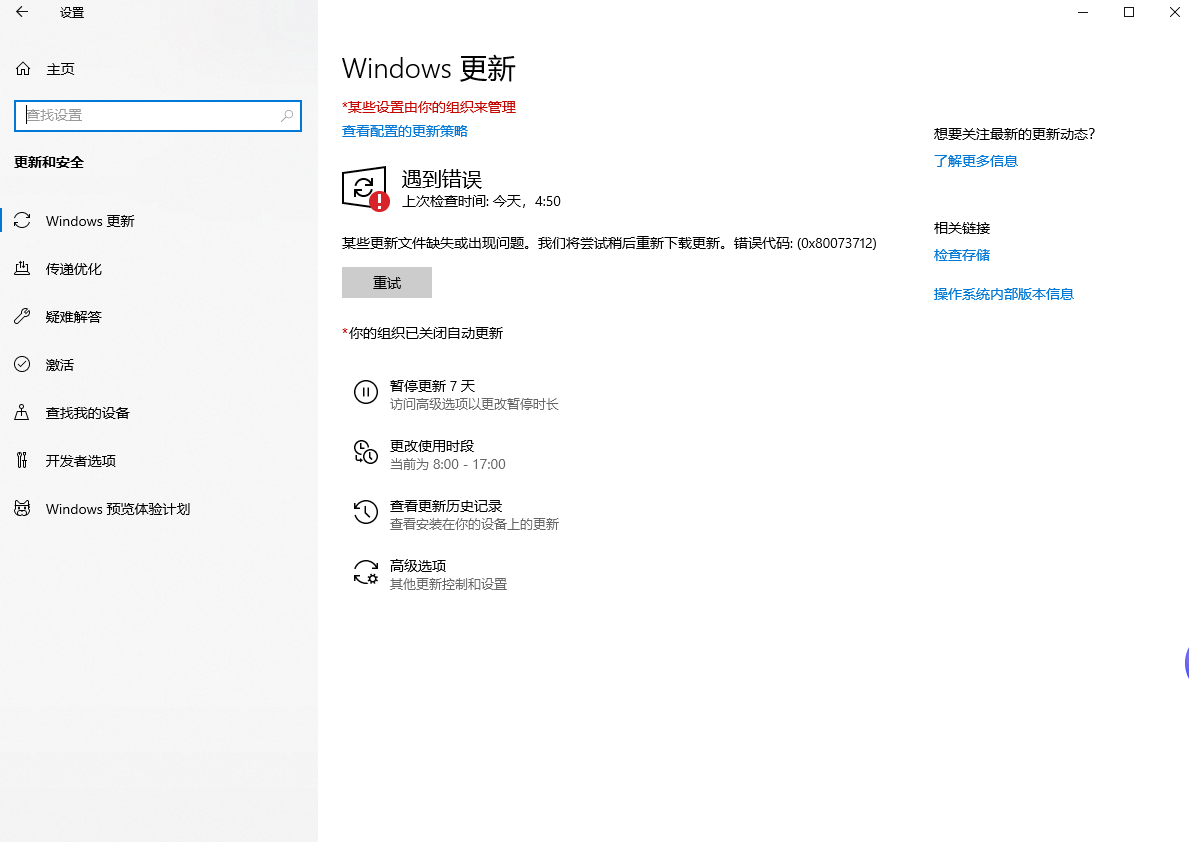Open 高级选项 option text

418,565
